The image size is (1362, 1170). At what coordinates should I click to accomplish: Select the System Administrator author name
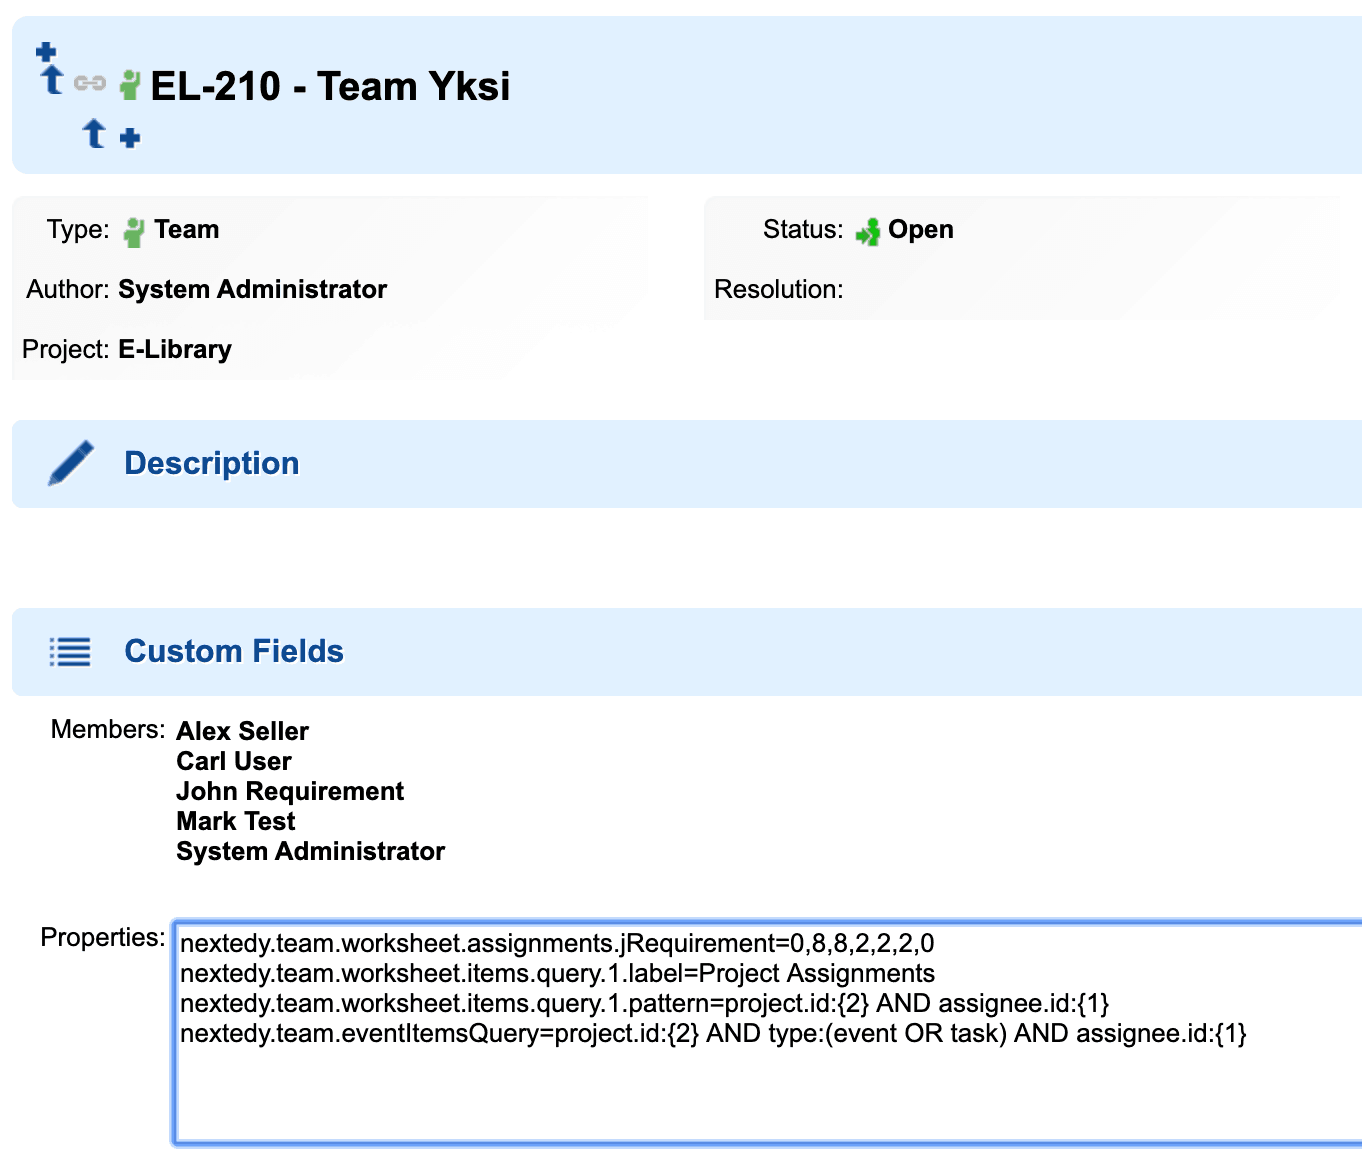tap(252, 289)
